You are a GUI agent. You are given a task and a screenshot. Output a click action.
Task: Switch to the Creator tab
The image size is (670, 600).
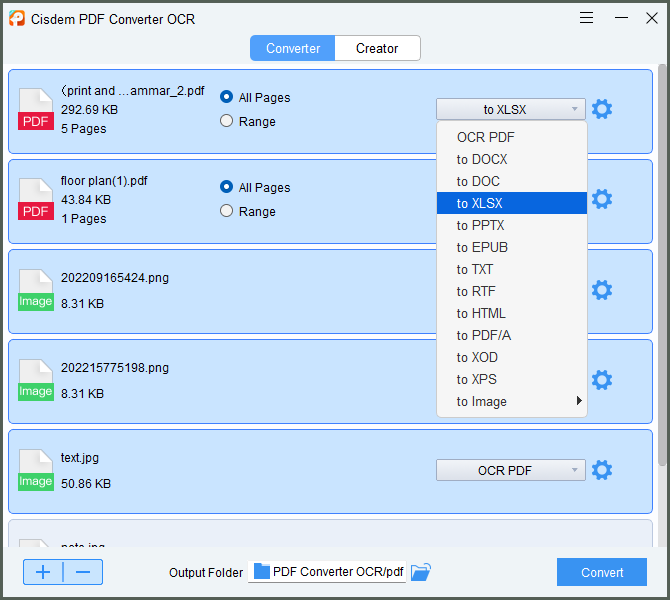[377, 48]
